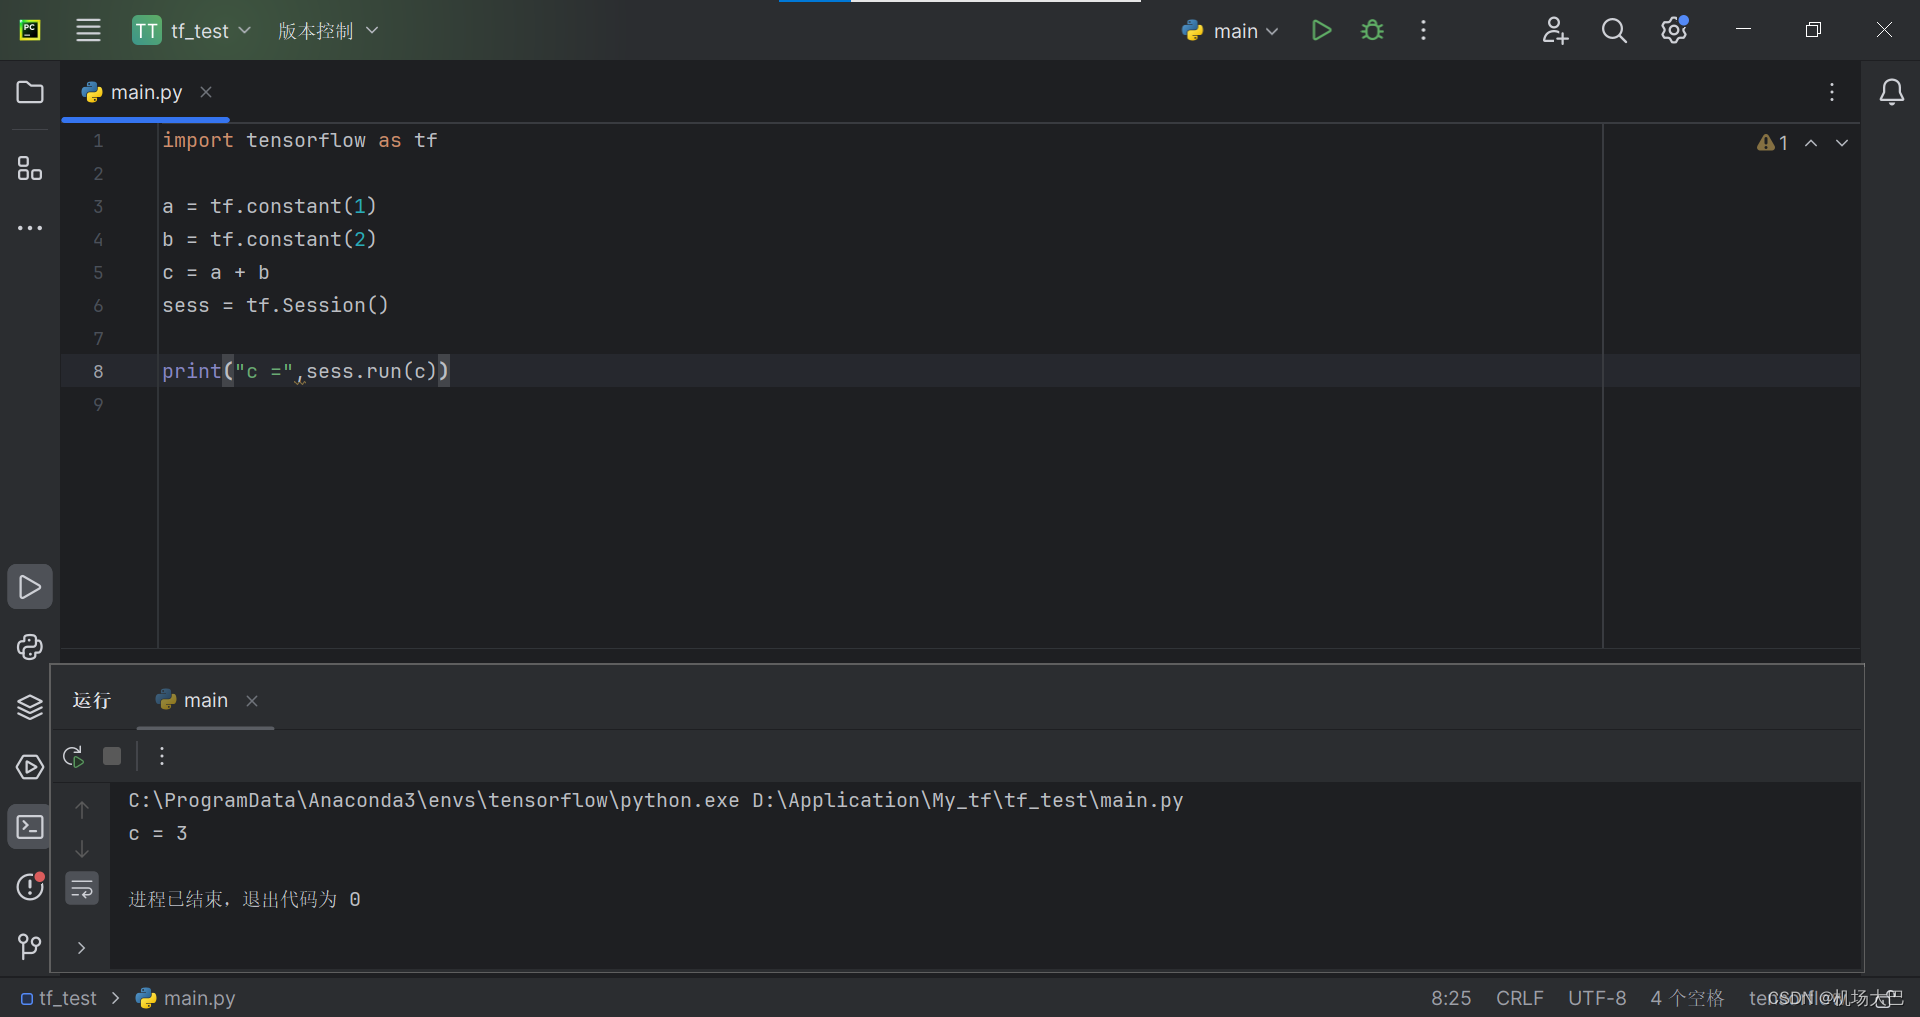1920x1017 pixels.
Task: Toggle soft-wrap in run console
Action: (x=82, y=888)
